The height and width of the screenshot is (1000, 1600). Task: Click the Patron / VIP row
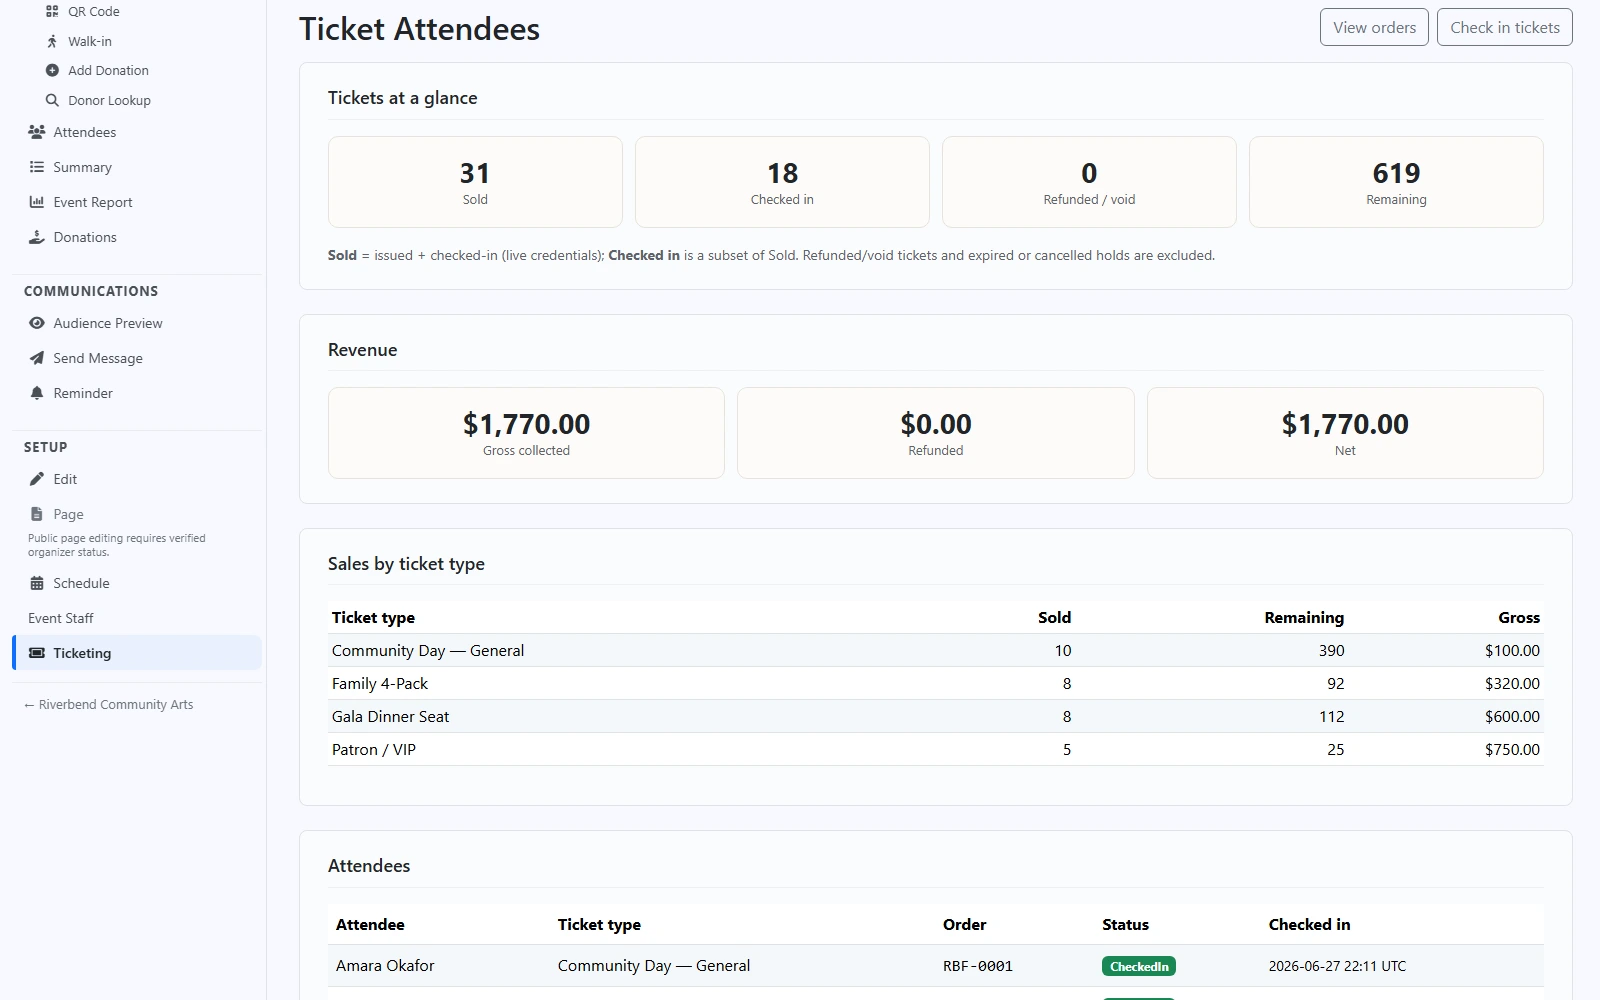[936, 749]
